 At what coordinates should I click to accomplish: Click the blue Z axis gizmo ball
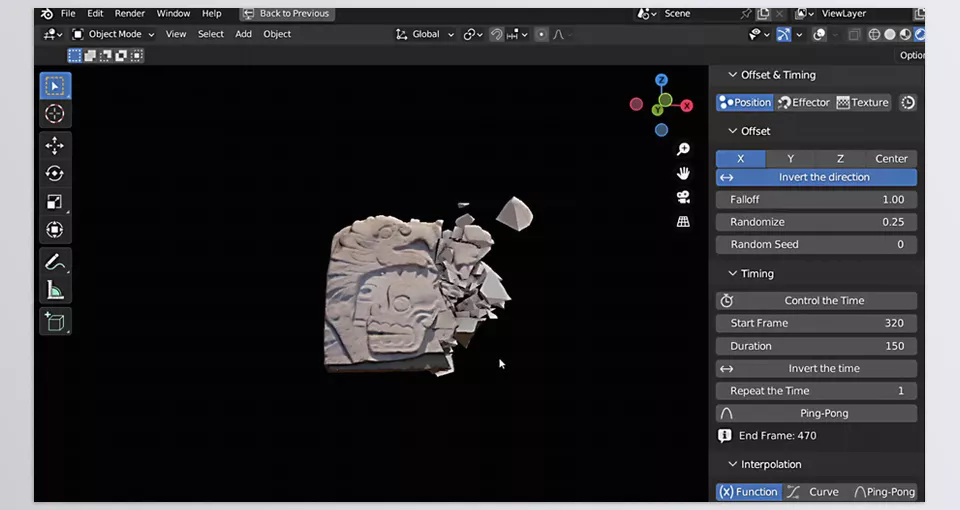pyautogui.click(x=661, y=80)
